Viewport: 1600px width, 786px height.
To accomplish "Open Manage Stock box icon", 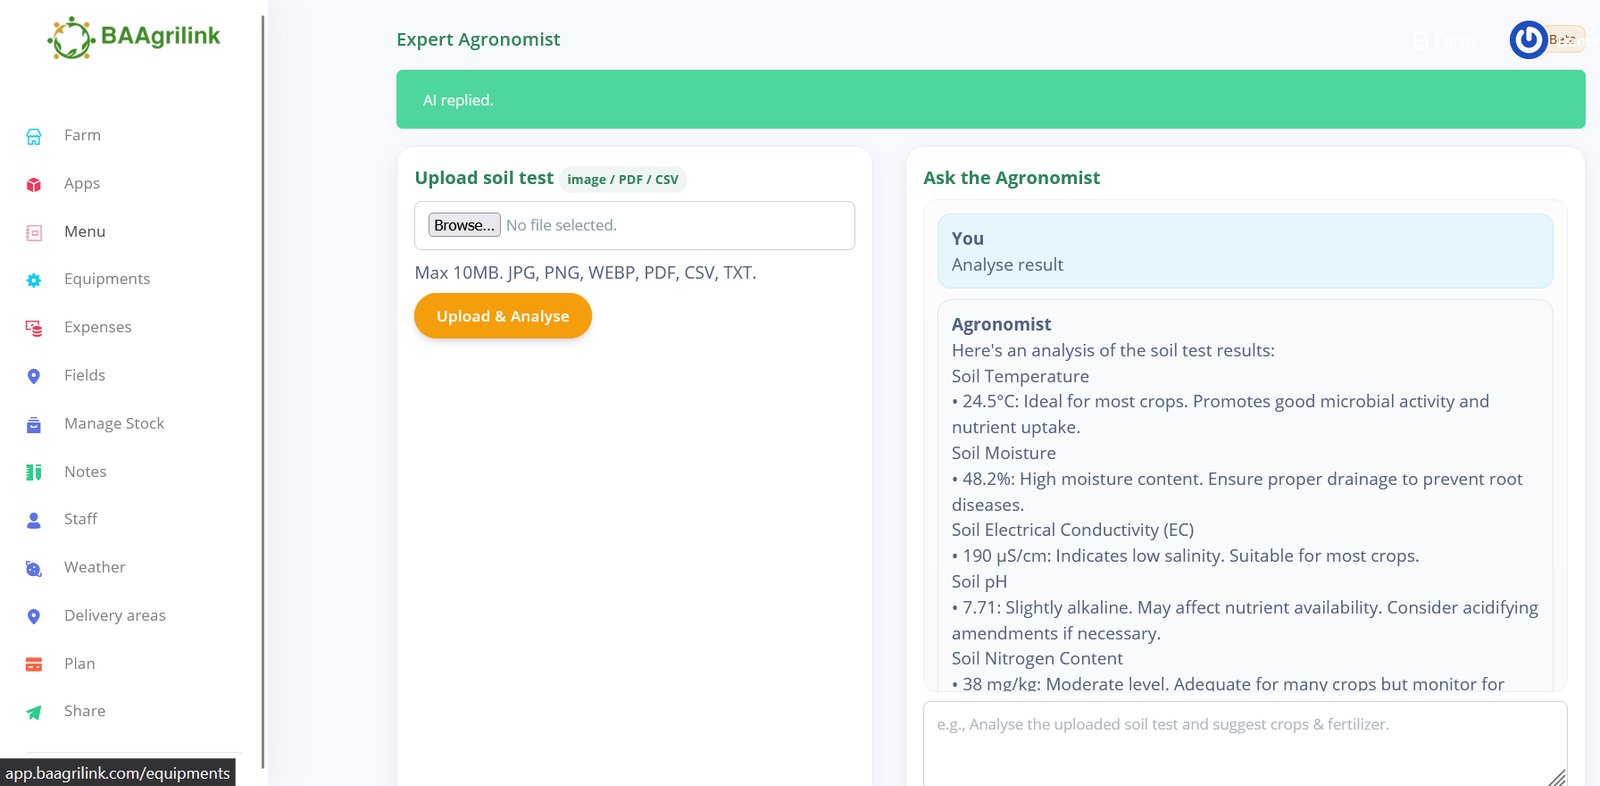I will pyautogui.click(x=33, y=424).
